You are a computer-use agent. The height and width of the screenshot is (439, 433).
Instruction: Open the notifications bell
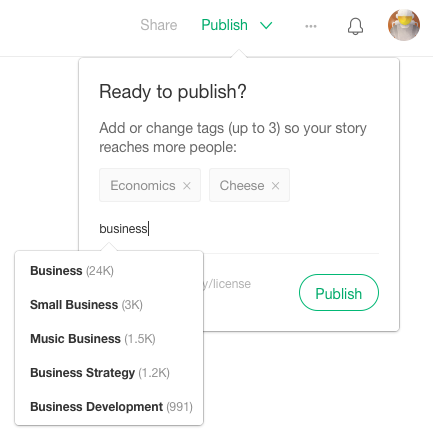[x=355, y=26]
